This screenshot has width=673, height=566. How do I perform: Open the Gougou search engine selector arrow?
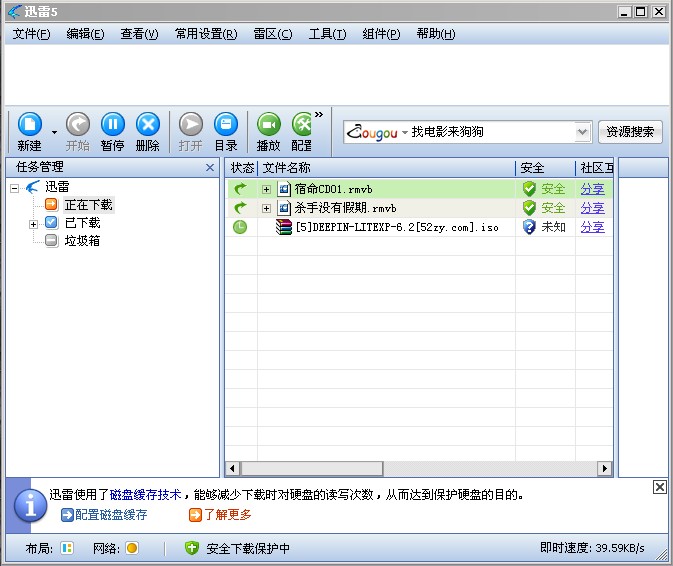tap(404, 133)
